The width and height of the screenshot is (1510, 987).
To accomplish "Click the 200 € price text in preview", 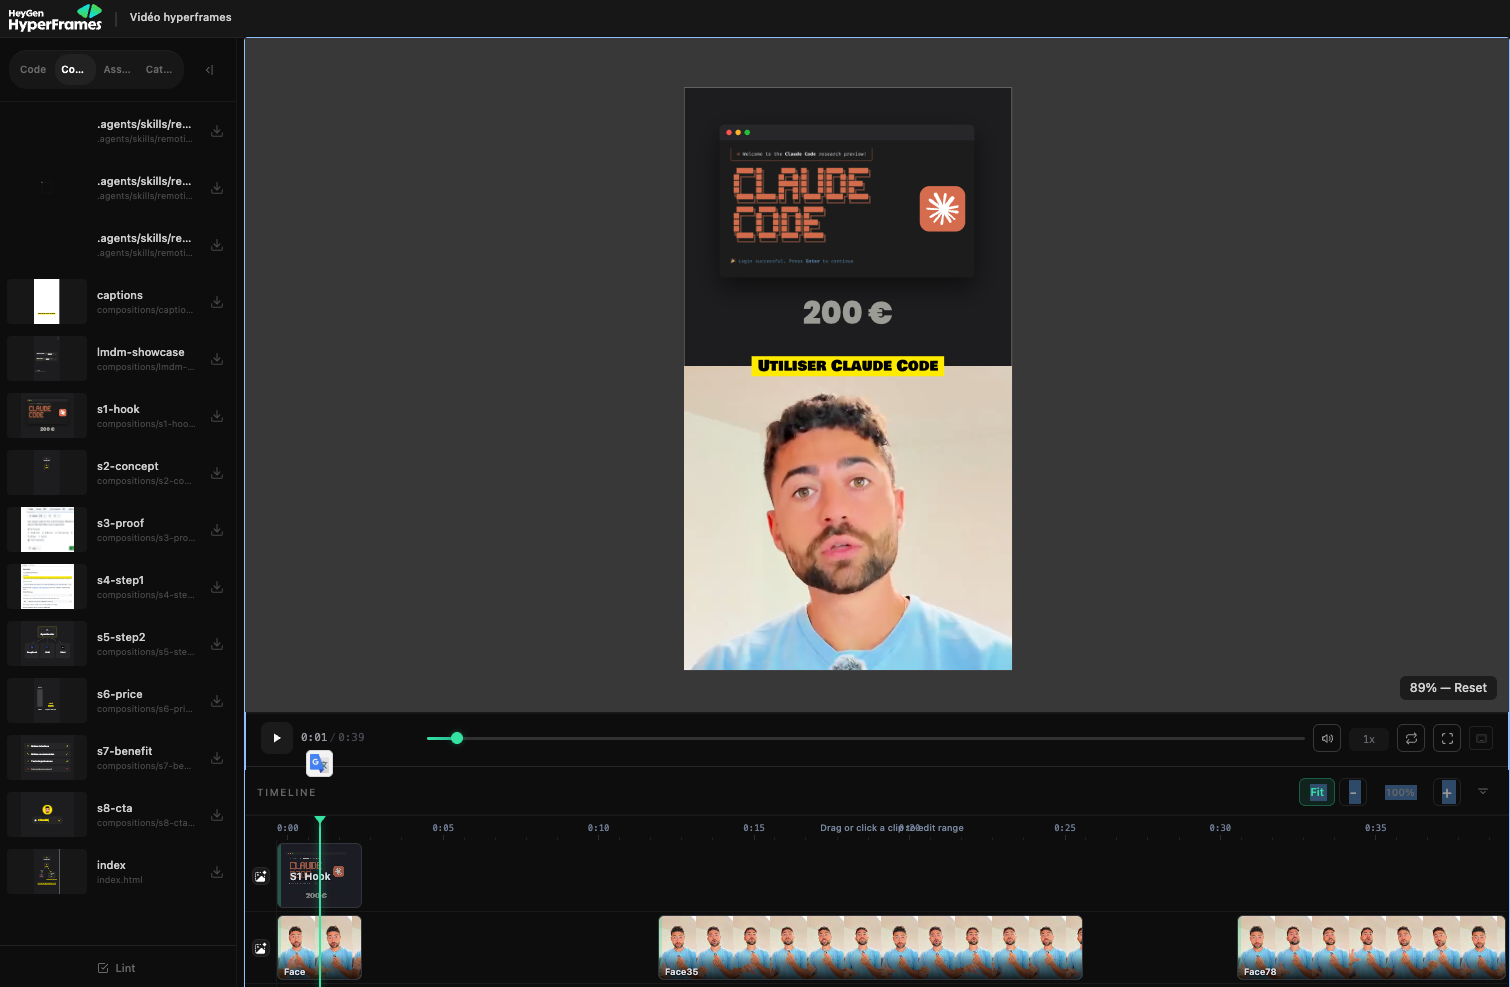I will [x=847, y=313].
